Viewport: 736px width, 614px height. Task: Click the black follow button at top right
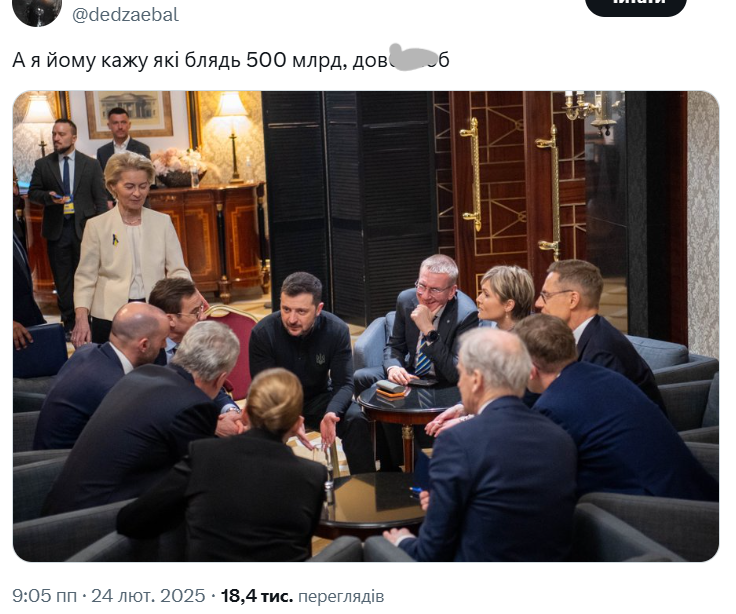pos(636,6)
